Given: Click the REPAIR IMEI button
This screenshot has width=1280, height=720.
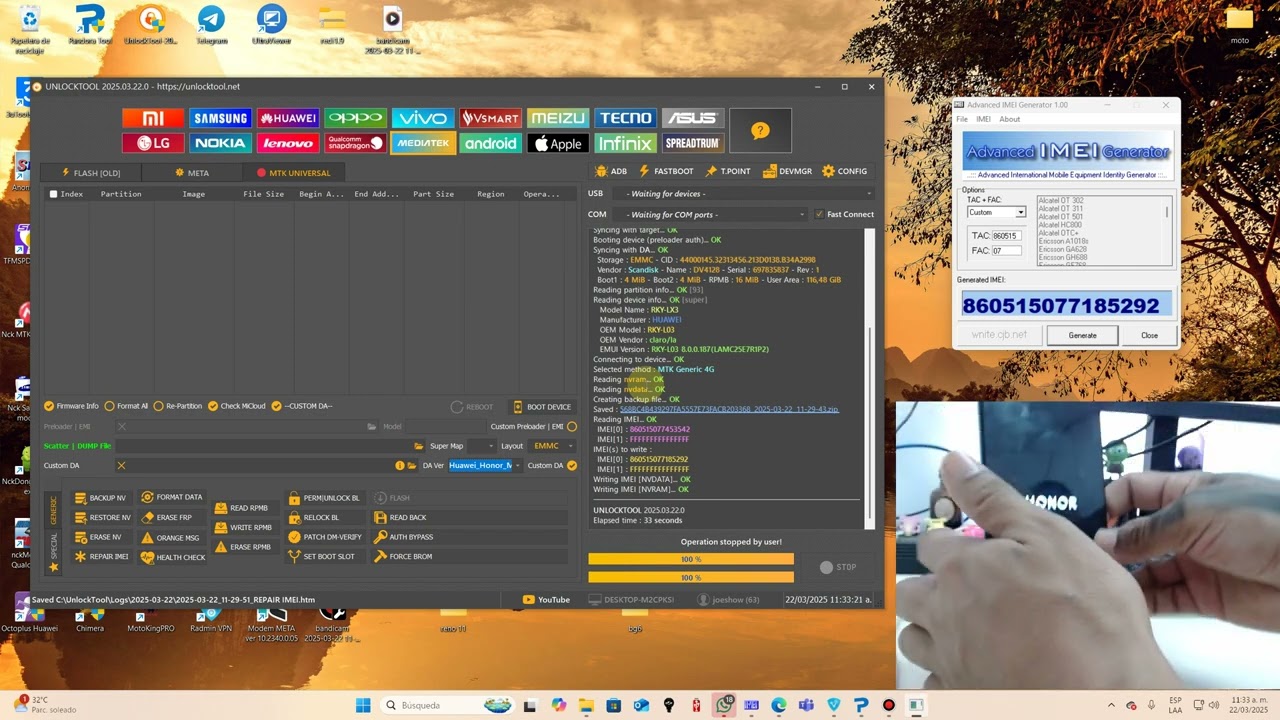Looking at the screenshot, I should [101, 556].
